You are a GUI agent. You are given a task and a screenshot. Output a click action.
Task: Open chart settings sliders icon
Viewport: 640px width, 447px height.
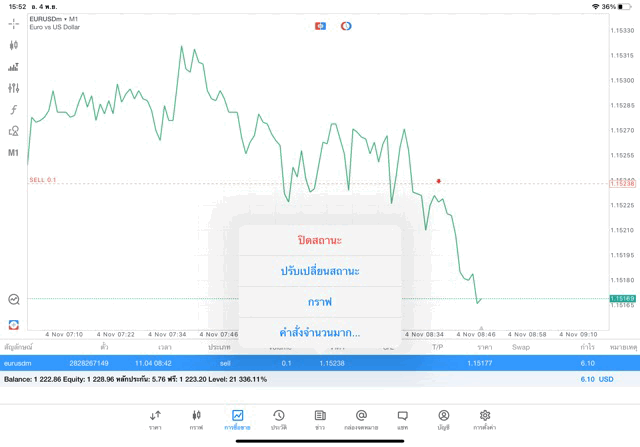[14, 88]
